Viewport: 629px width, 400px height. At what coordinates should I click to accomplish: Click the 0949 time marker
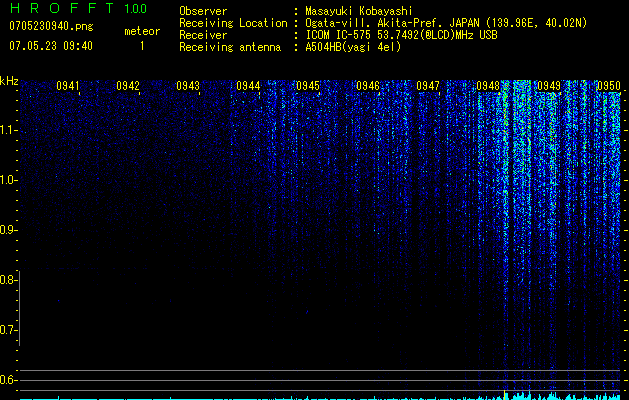tap(549, 86)
